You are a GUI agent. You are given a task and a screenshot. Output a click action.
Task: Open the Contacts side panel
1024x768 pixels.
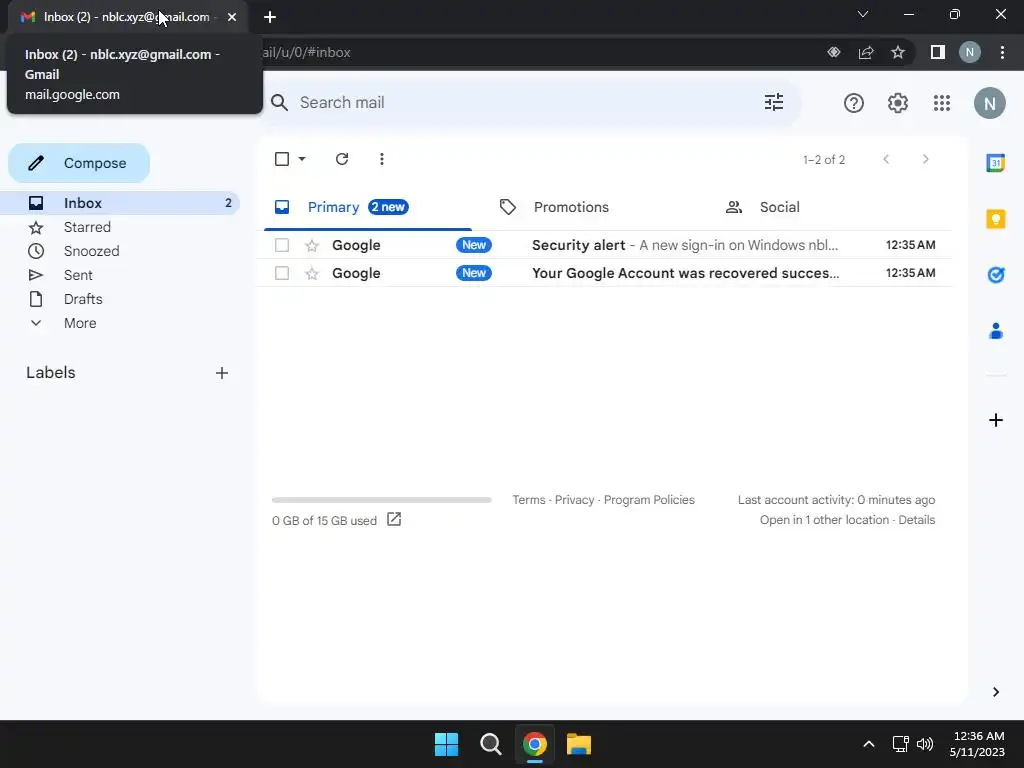[995, 331]
